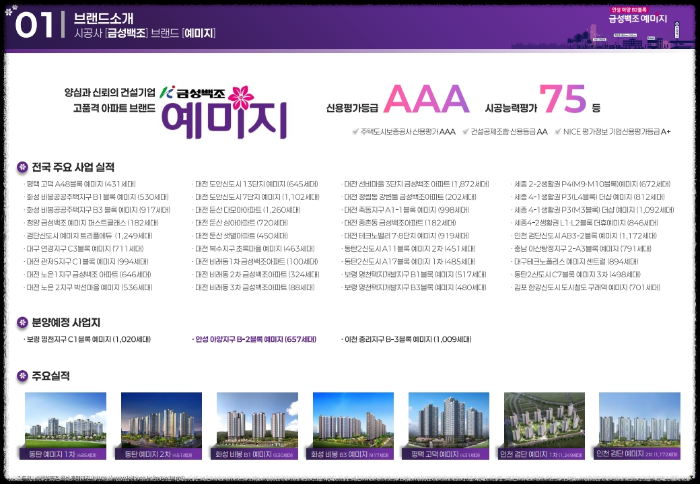This screenshot has height=484, width=700.
Task: Click 대전 관저5지구 C1블록 예미지 row
Action: tap(86, 262)
